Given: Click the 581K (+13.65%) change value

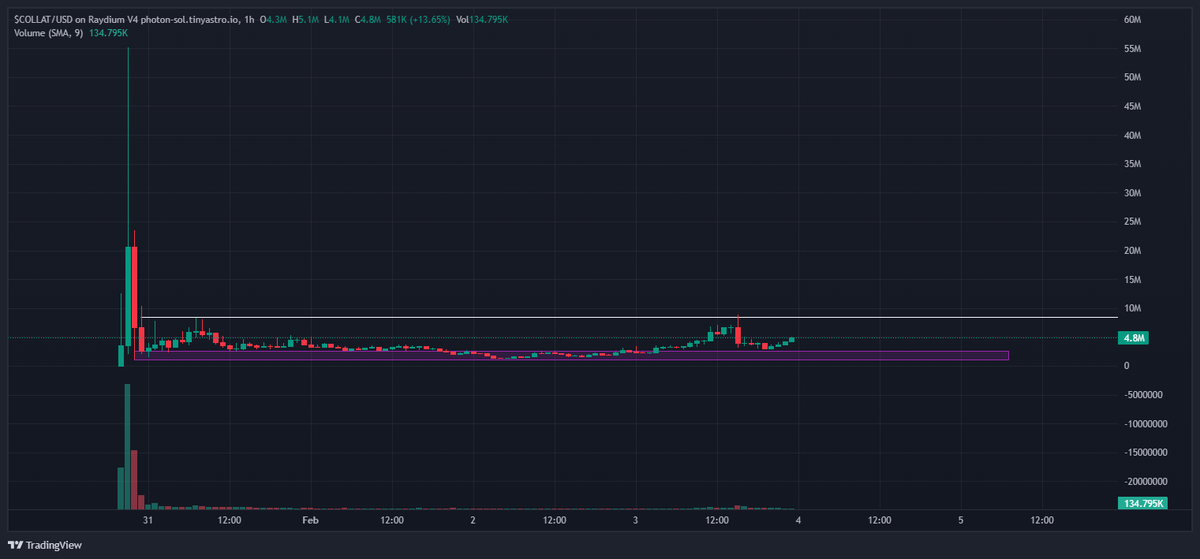Looking at the screenshot, I should tap(416, 19).
